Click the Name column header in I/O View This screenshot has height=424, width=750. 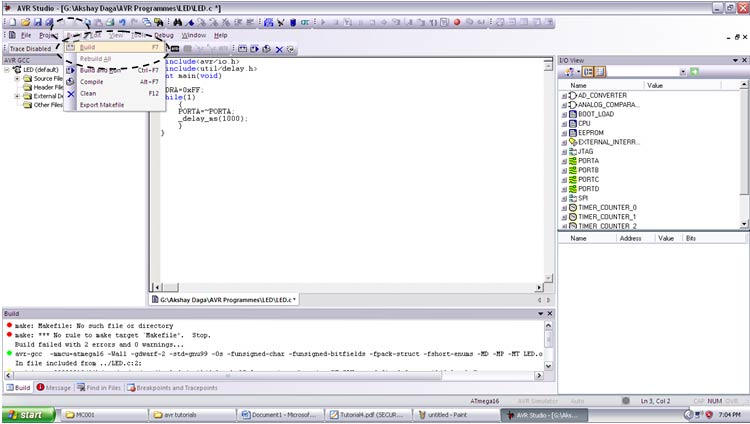coord(601,85)
